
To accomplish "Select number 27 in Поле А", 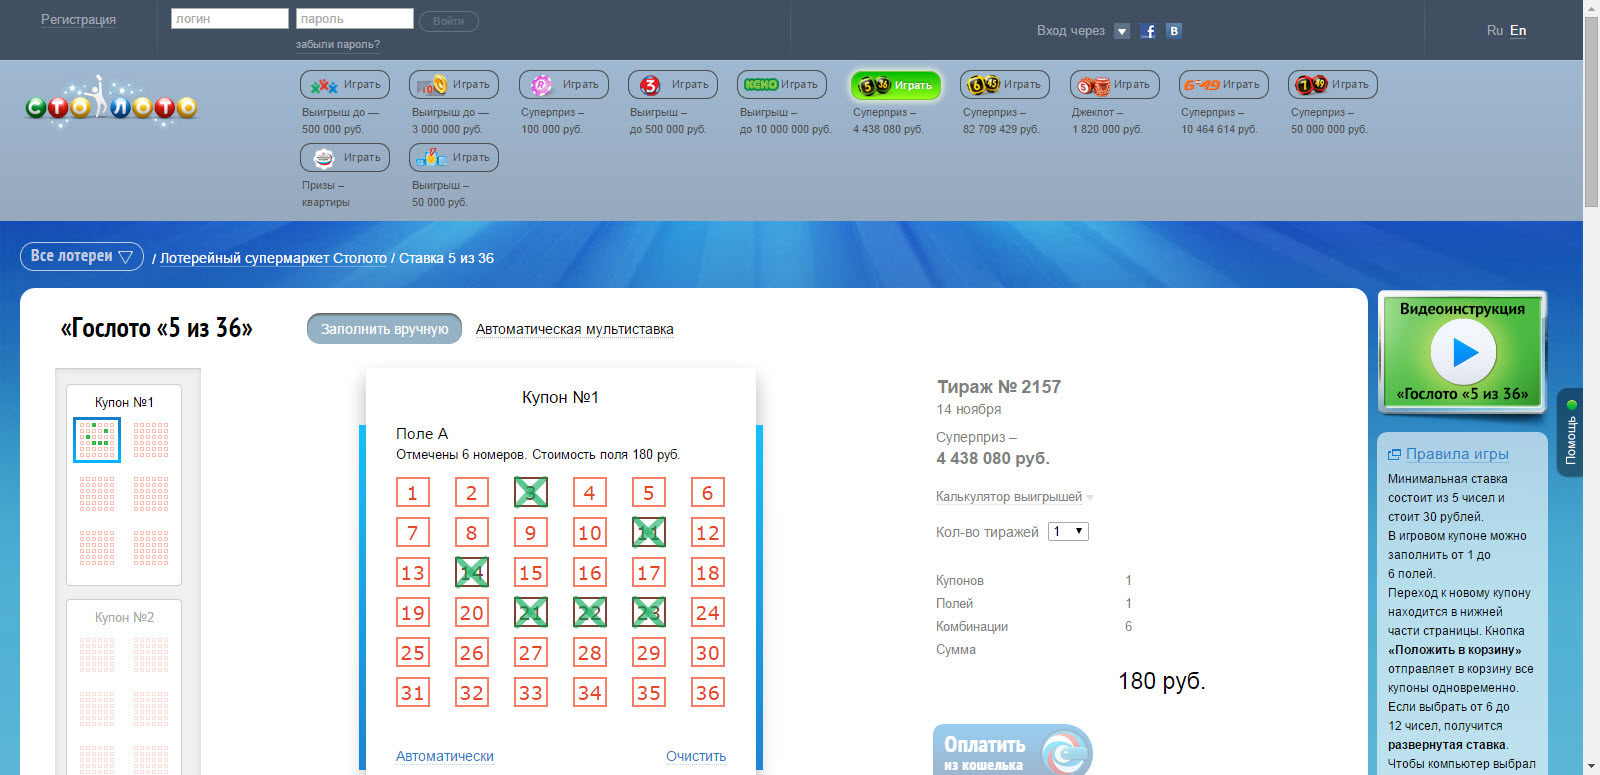I will pos(530,652).
